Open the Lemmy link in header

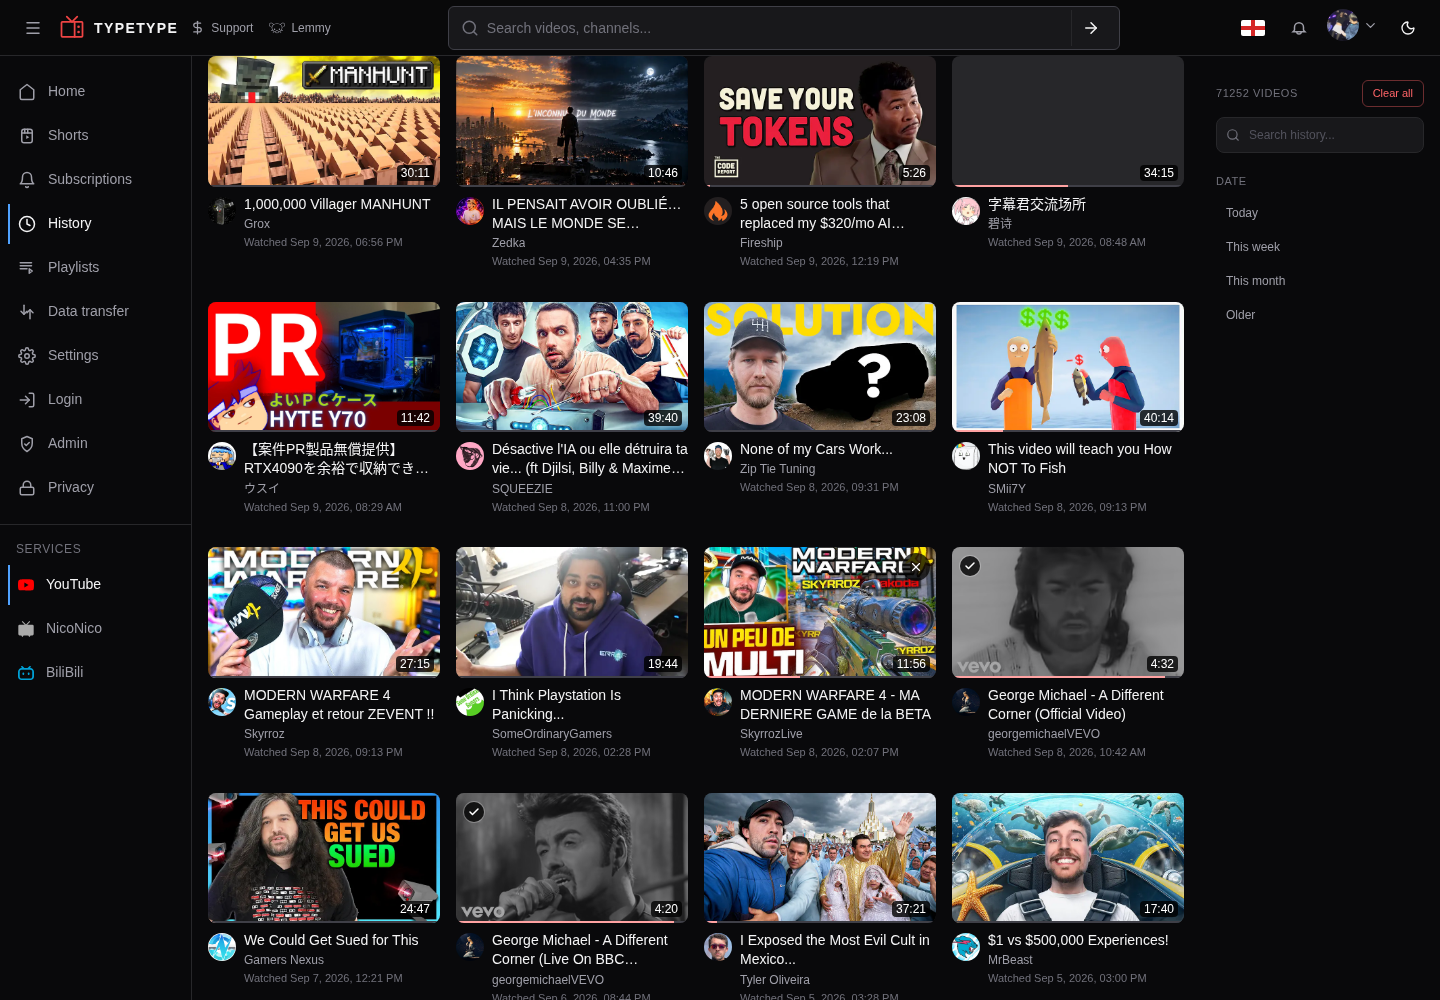(300, 28)
